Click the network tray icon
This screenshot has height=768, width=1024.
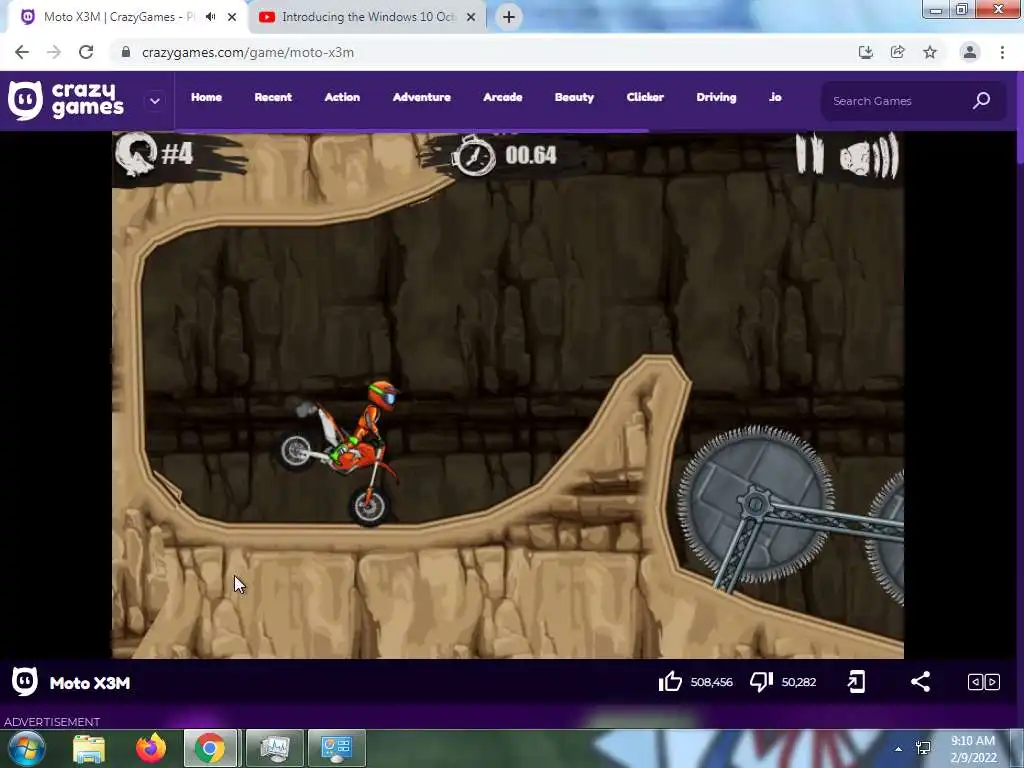[x=923, y=748]
